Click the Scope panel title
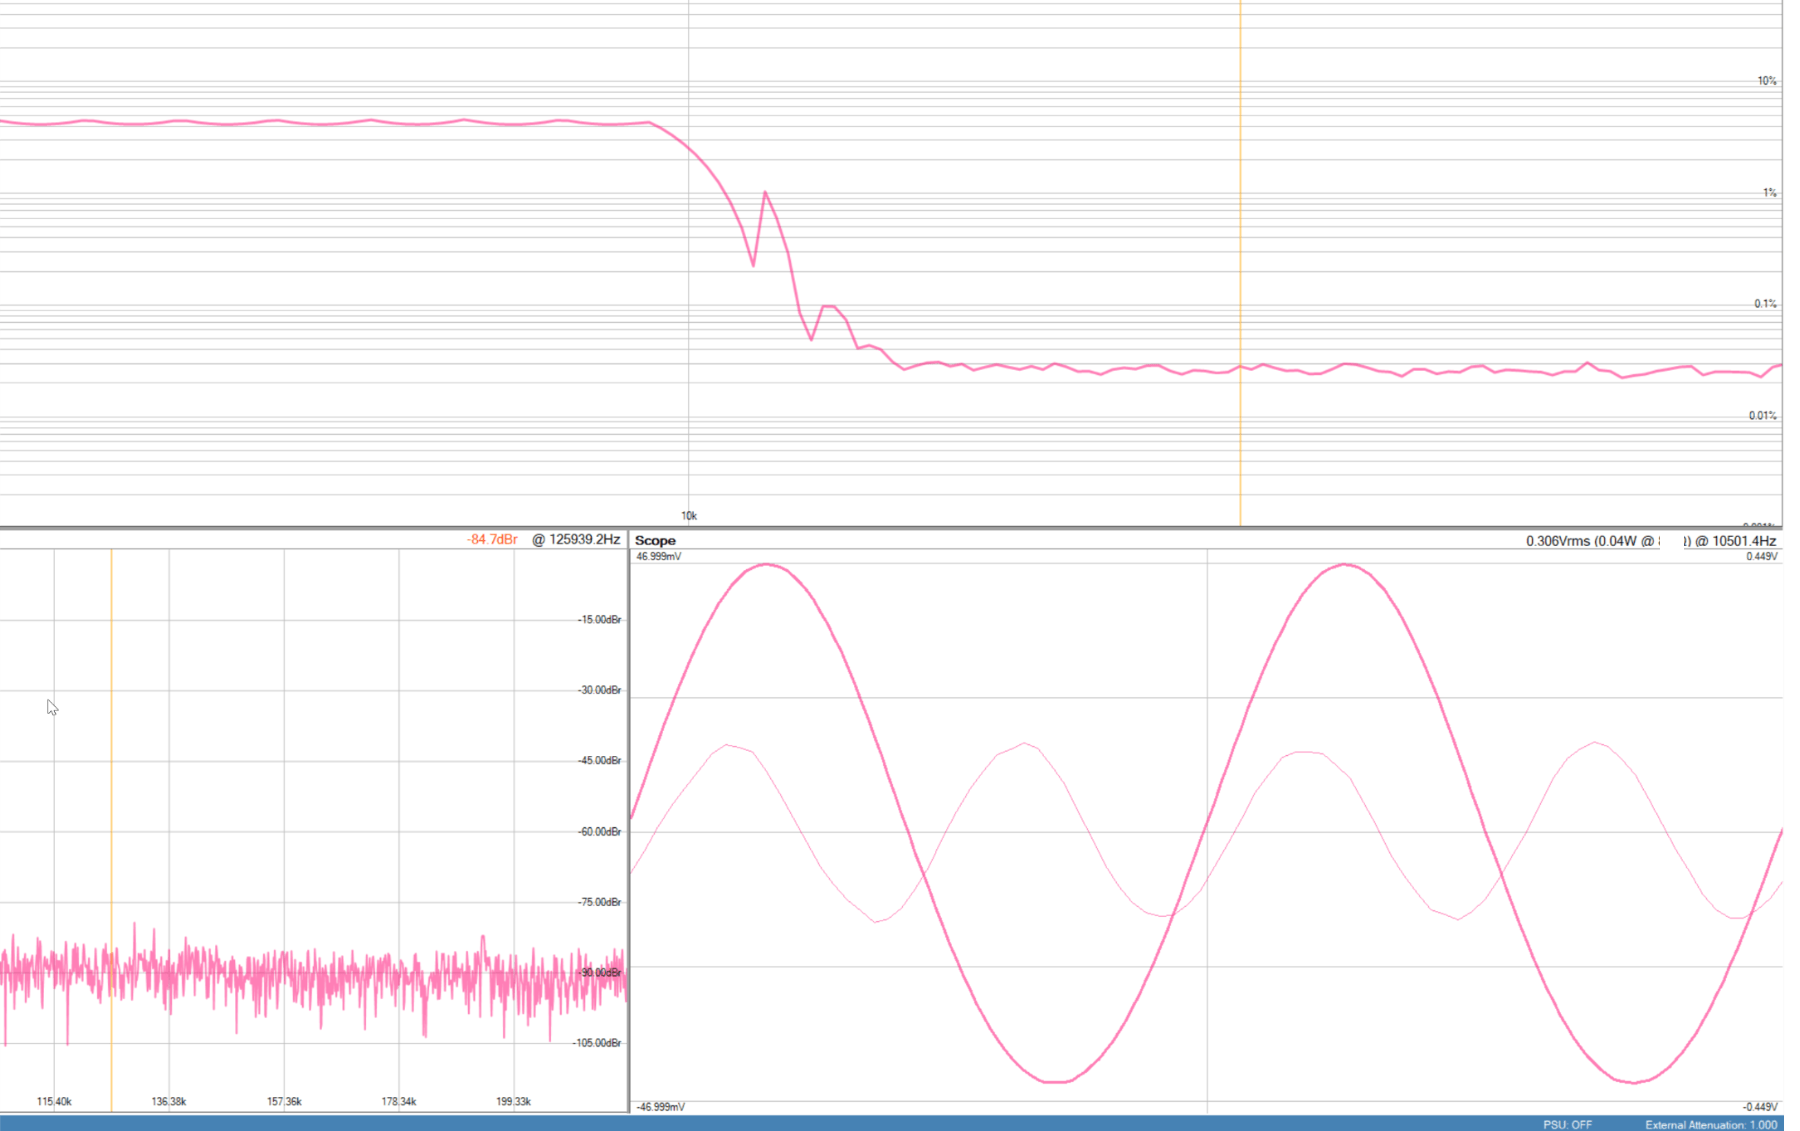The height and width of the screenshot is (1131, 1800). click(x=655, y=540)
